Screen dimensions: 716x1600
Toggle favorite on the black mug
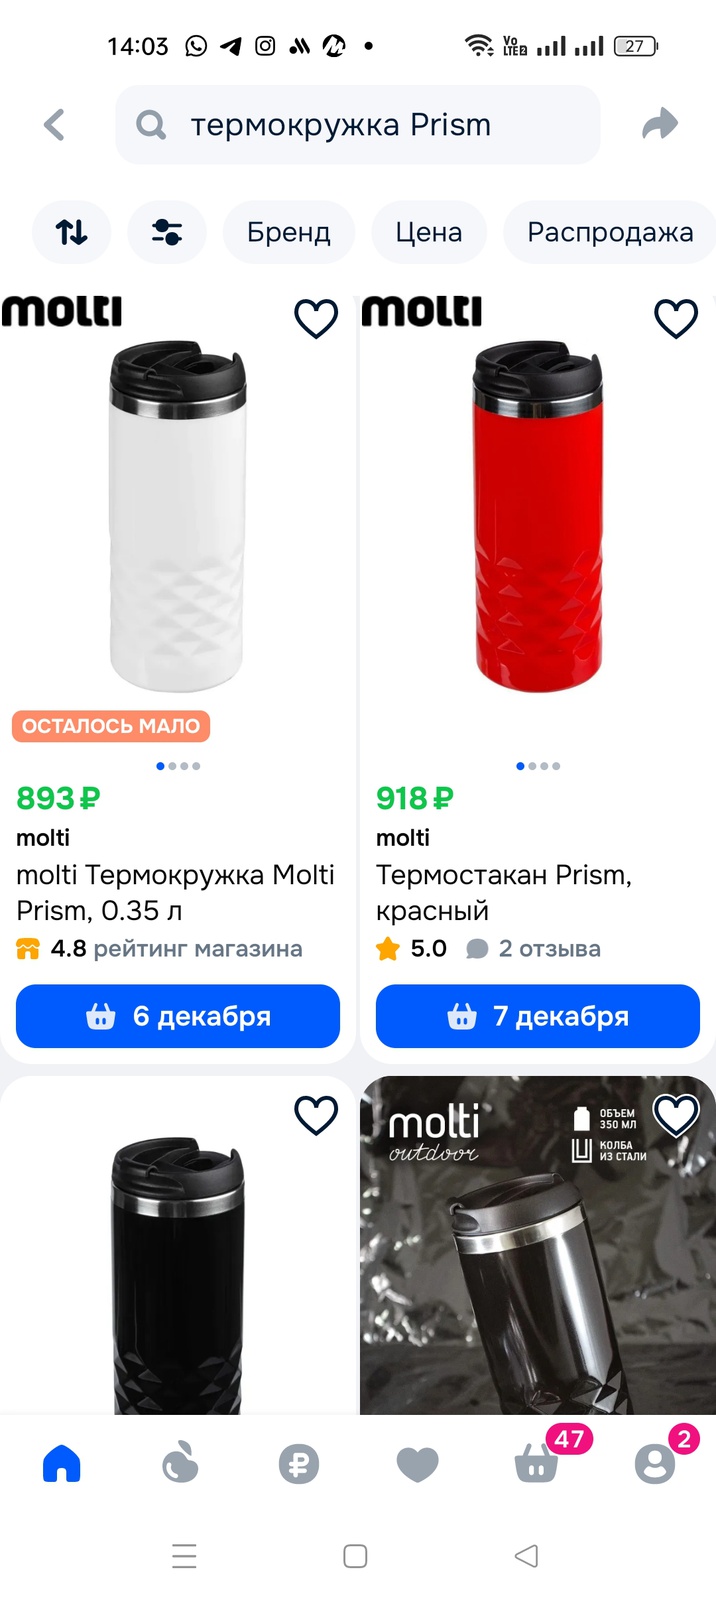(x=316, y=1115)
